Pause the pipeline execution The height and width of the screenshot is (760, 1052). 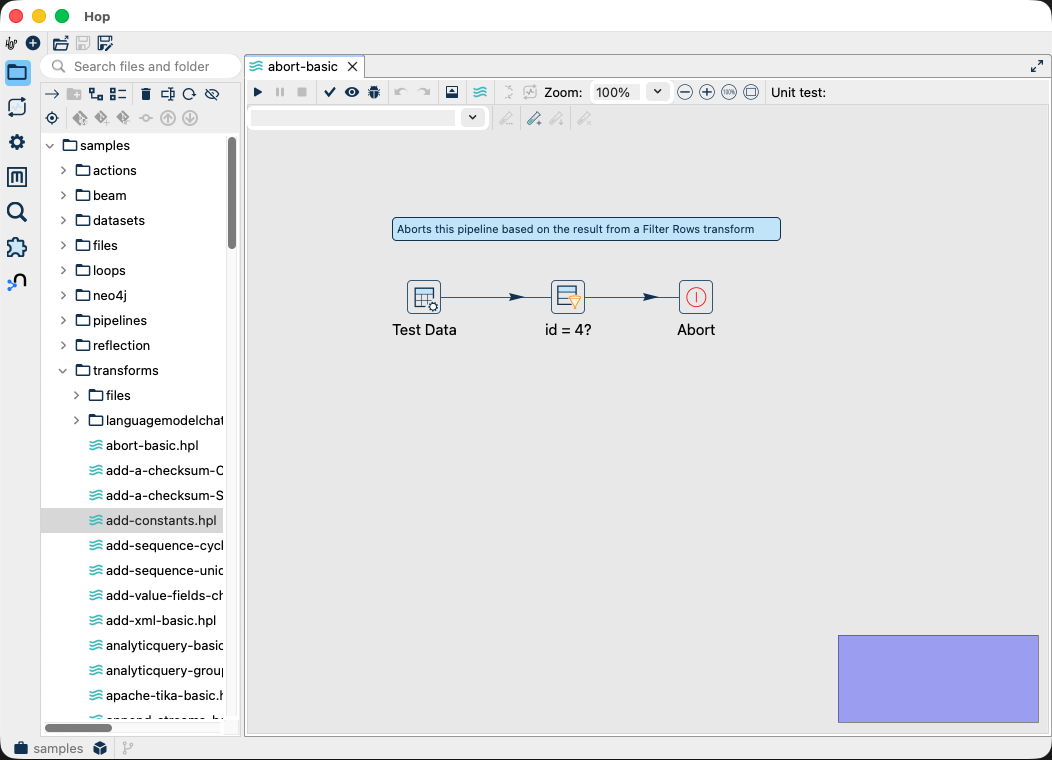[x=279, y=92]
